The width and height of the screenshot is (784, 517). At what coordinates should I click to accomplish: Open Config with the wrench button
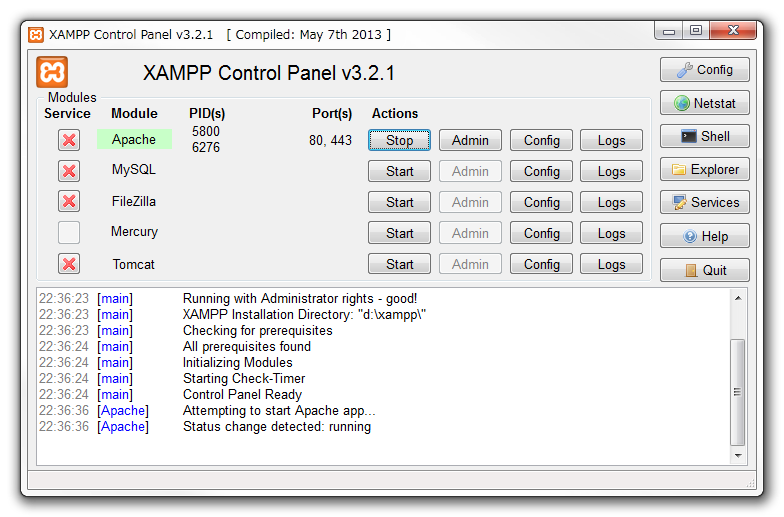tap(704, 70)
